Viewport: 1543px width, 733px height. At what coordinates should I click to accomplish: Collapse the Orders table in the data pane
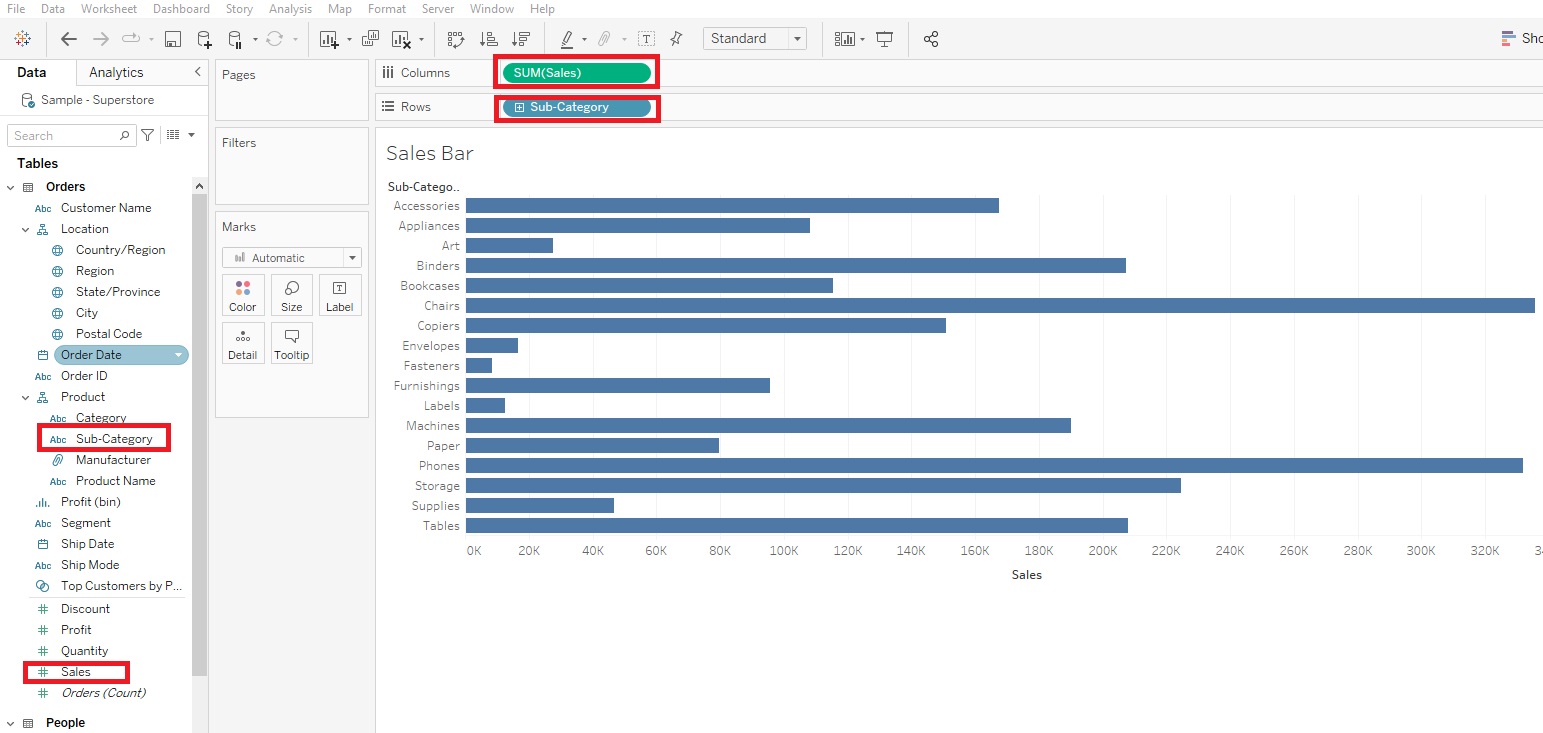coord(10,186)
